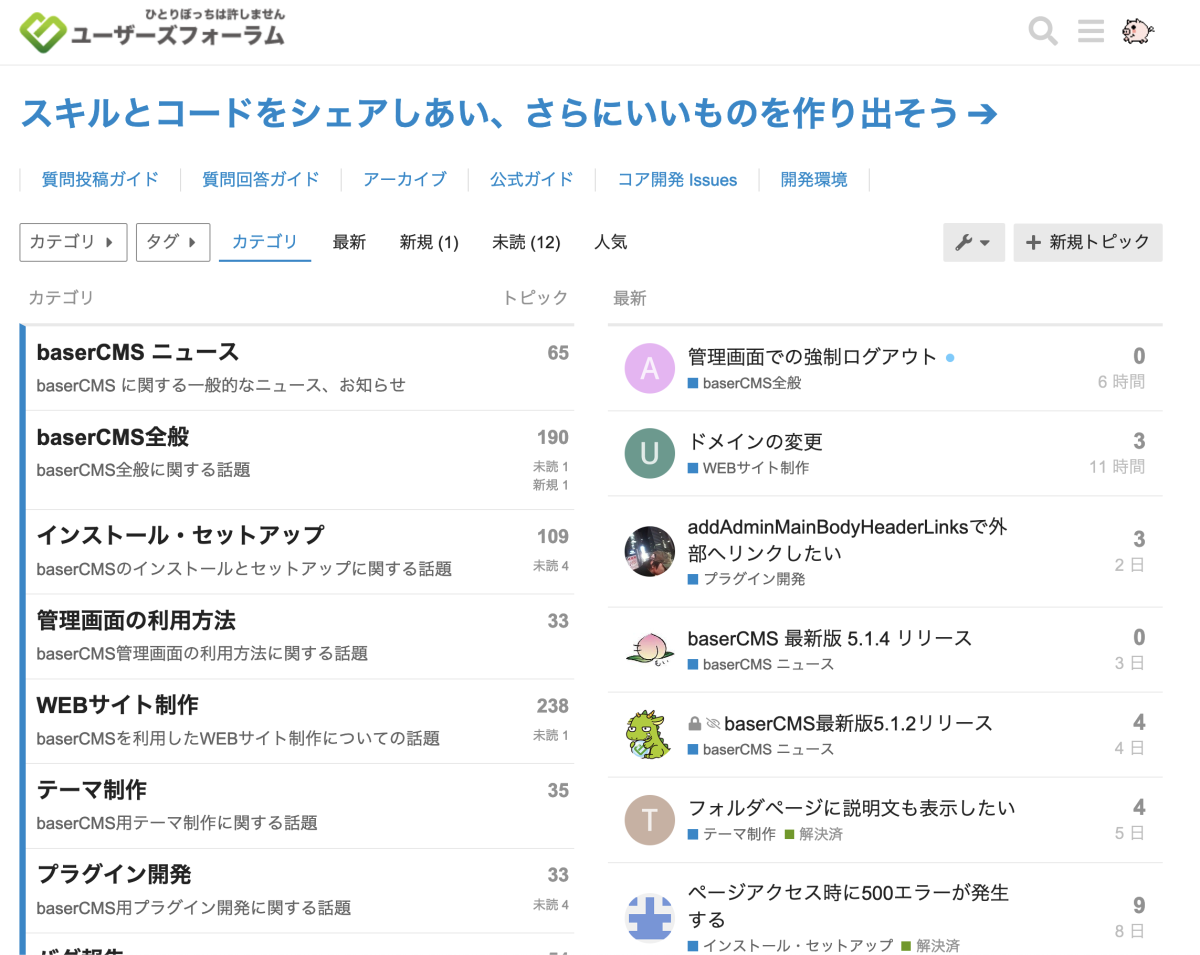Viewport: 1200px width, 955px height.
Task: Click the purple 'A' user avatar
Action: point(649,369)
